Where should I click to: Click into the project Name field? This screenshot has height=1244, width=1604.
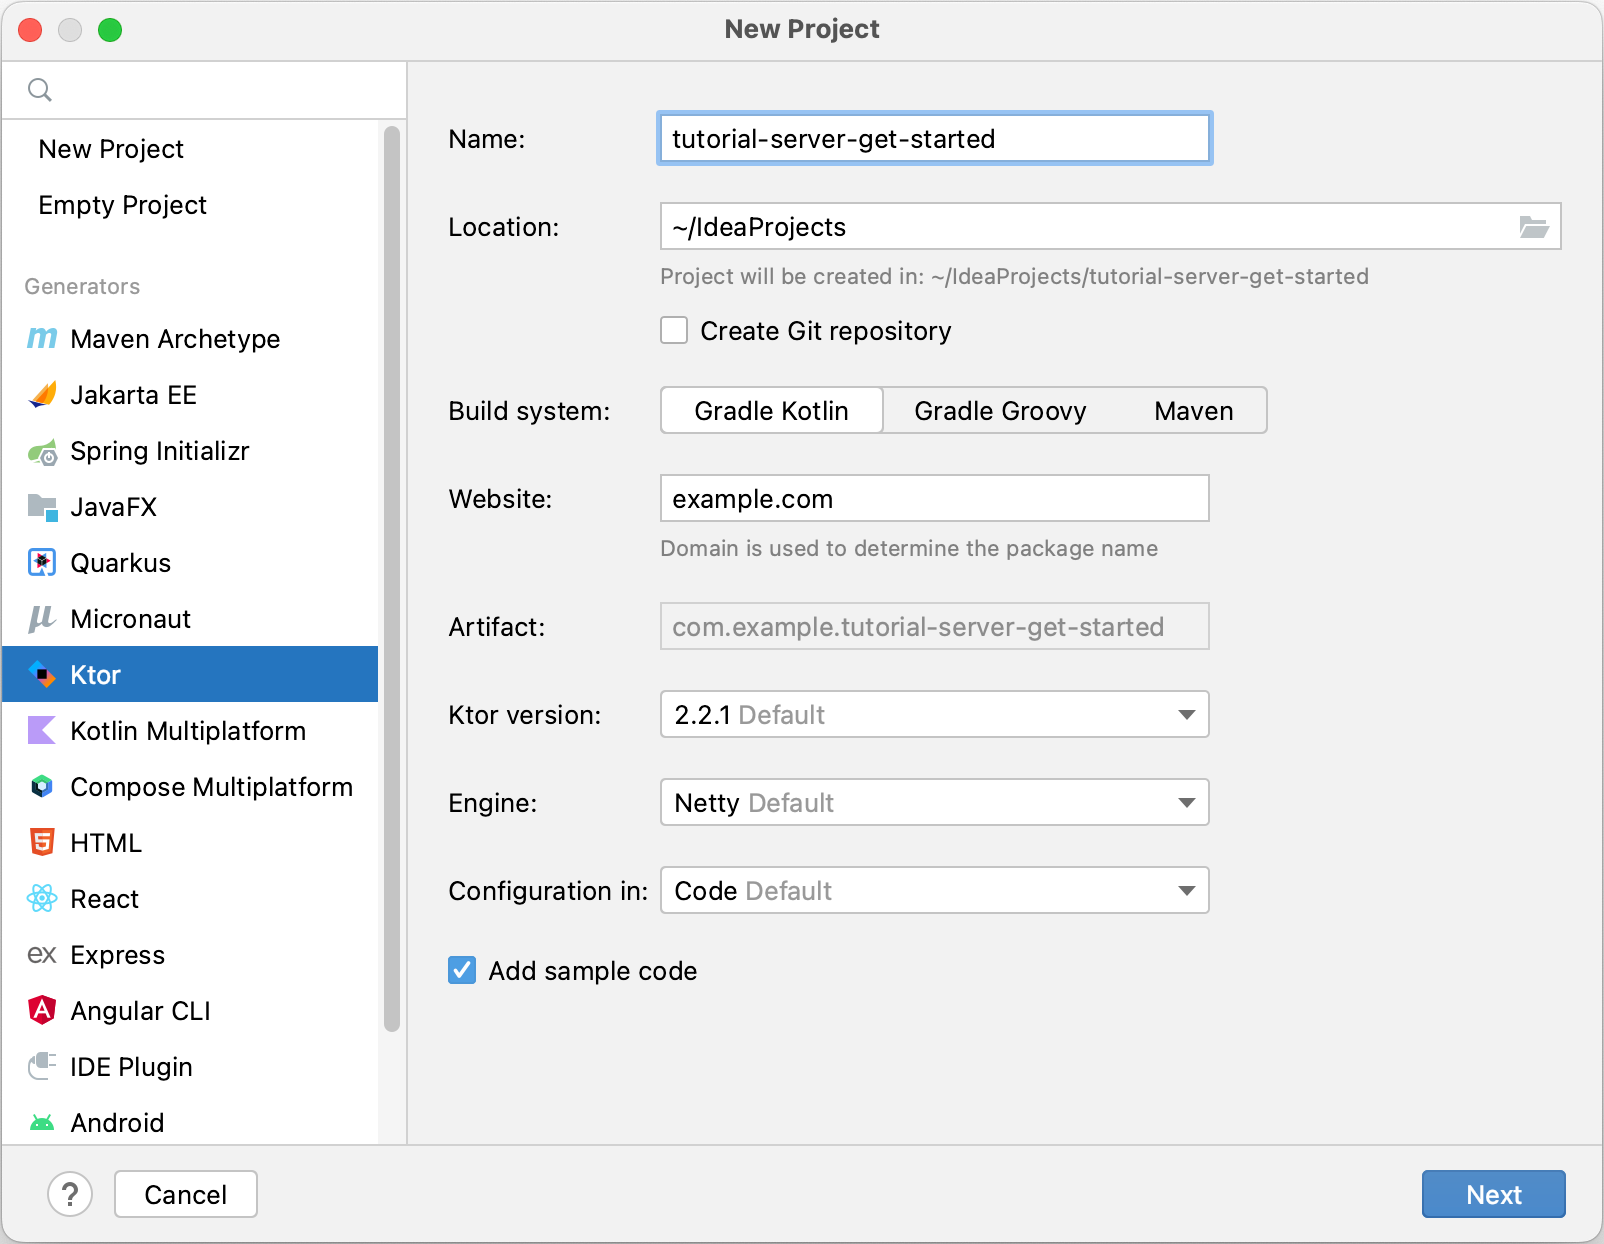935,139
